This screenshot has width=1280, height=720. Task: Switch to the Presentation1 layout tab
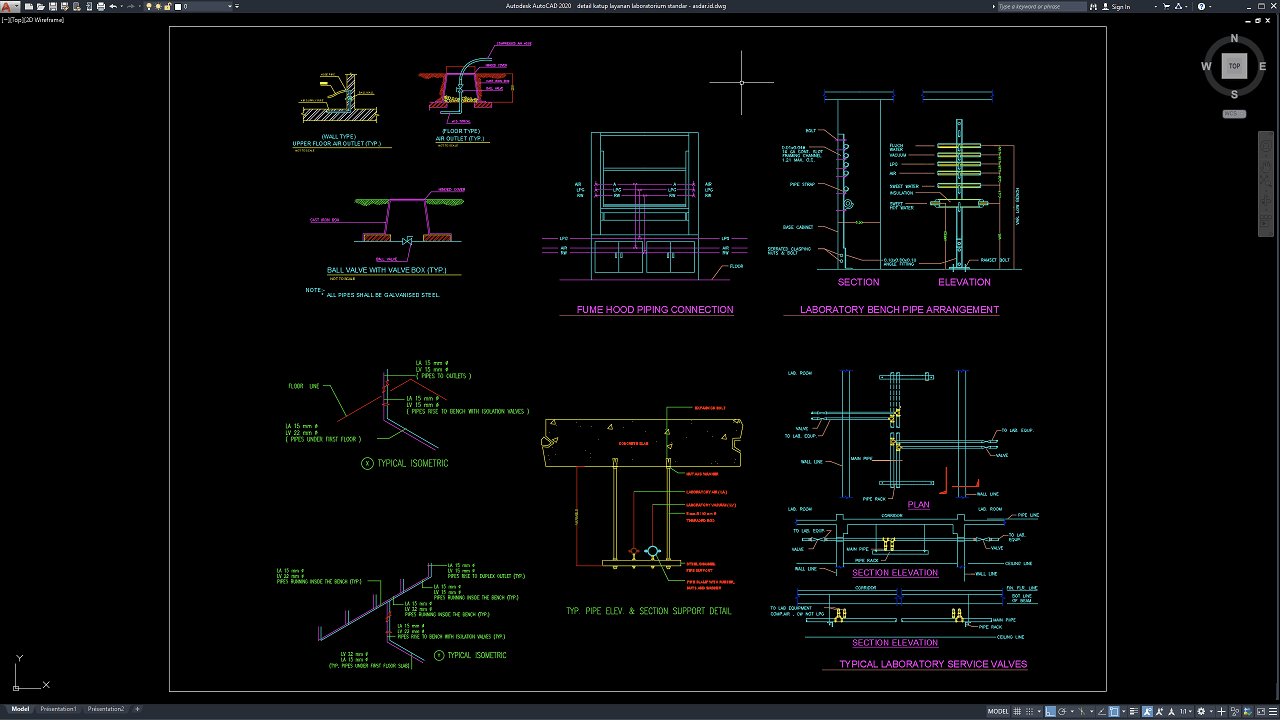(58, 709)
